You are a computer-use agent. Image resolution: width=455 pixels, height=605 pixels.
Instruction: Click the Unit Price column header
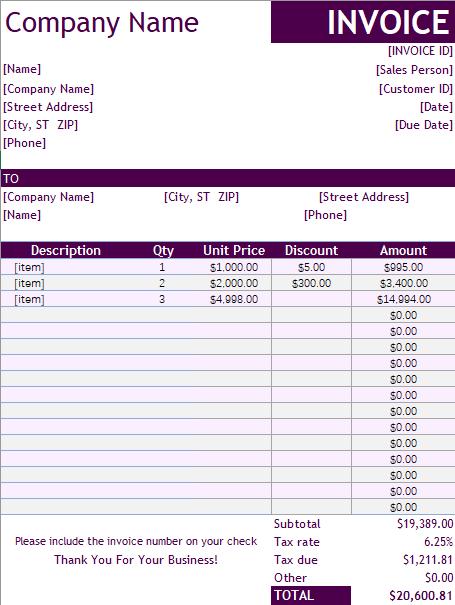point(234,250)
